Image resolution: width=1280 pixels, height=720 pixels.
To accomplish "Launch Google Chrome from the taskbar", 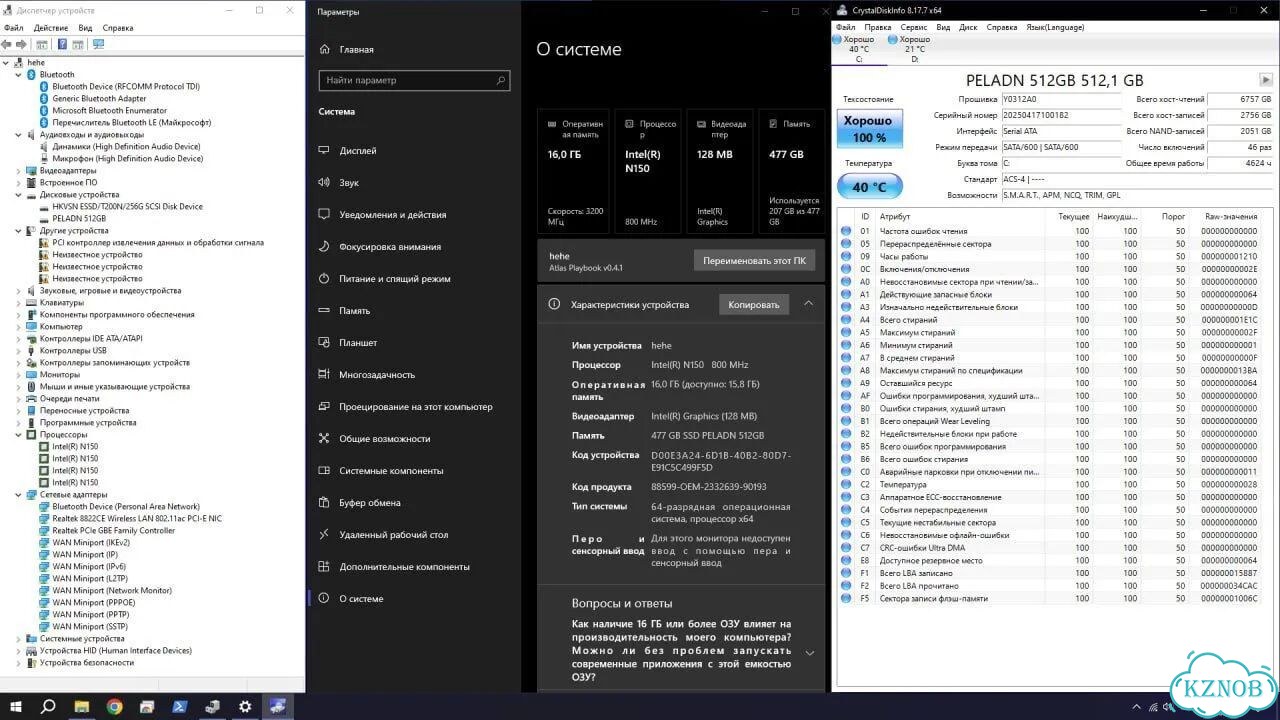I will (114, 706).
